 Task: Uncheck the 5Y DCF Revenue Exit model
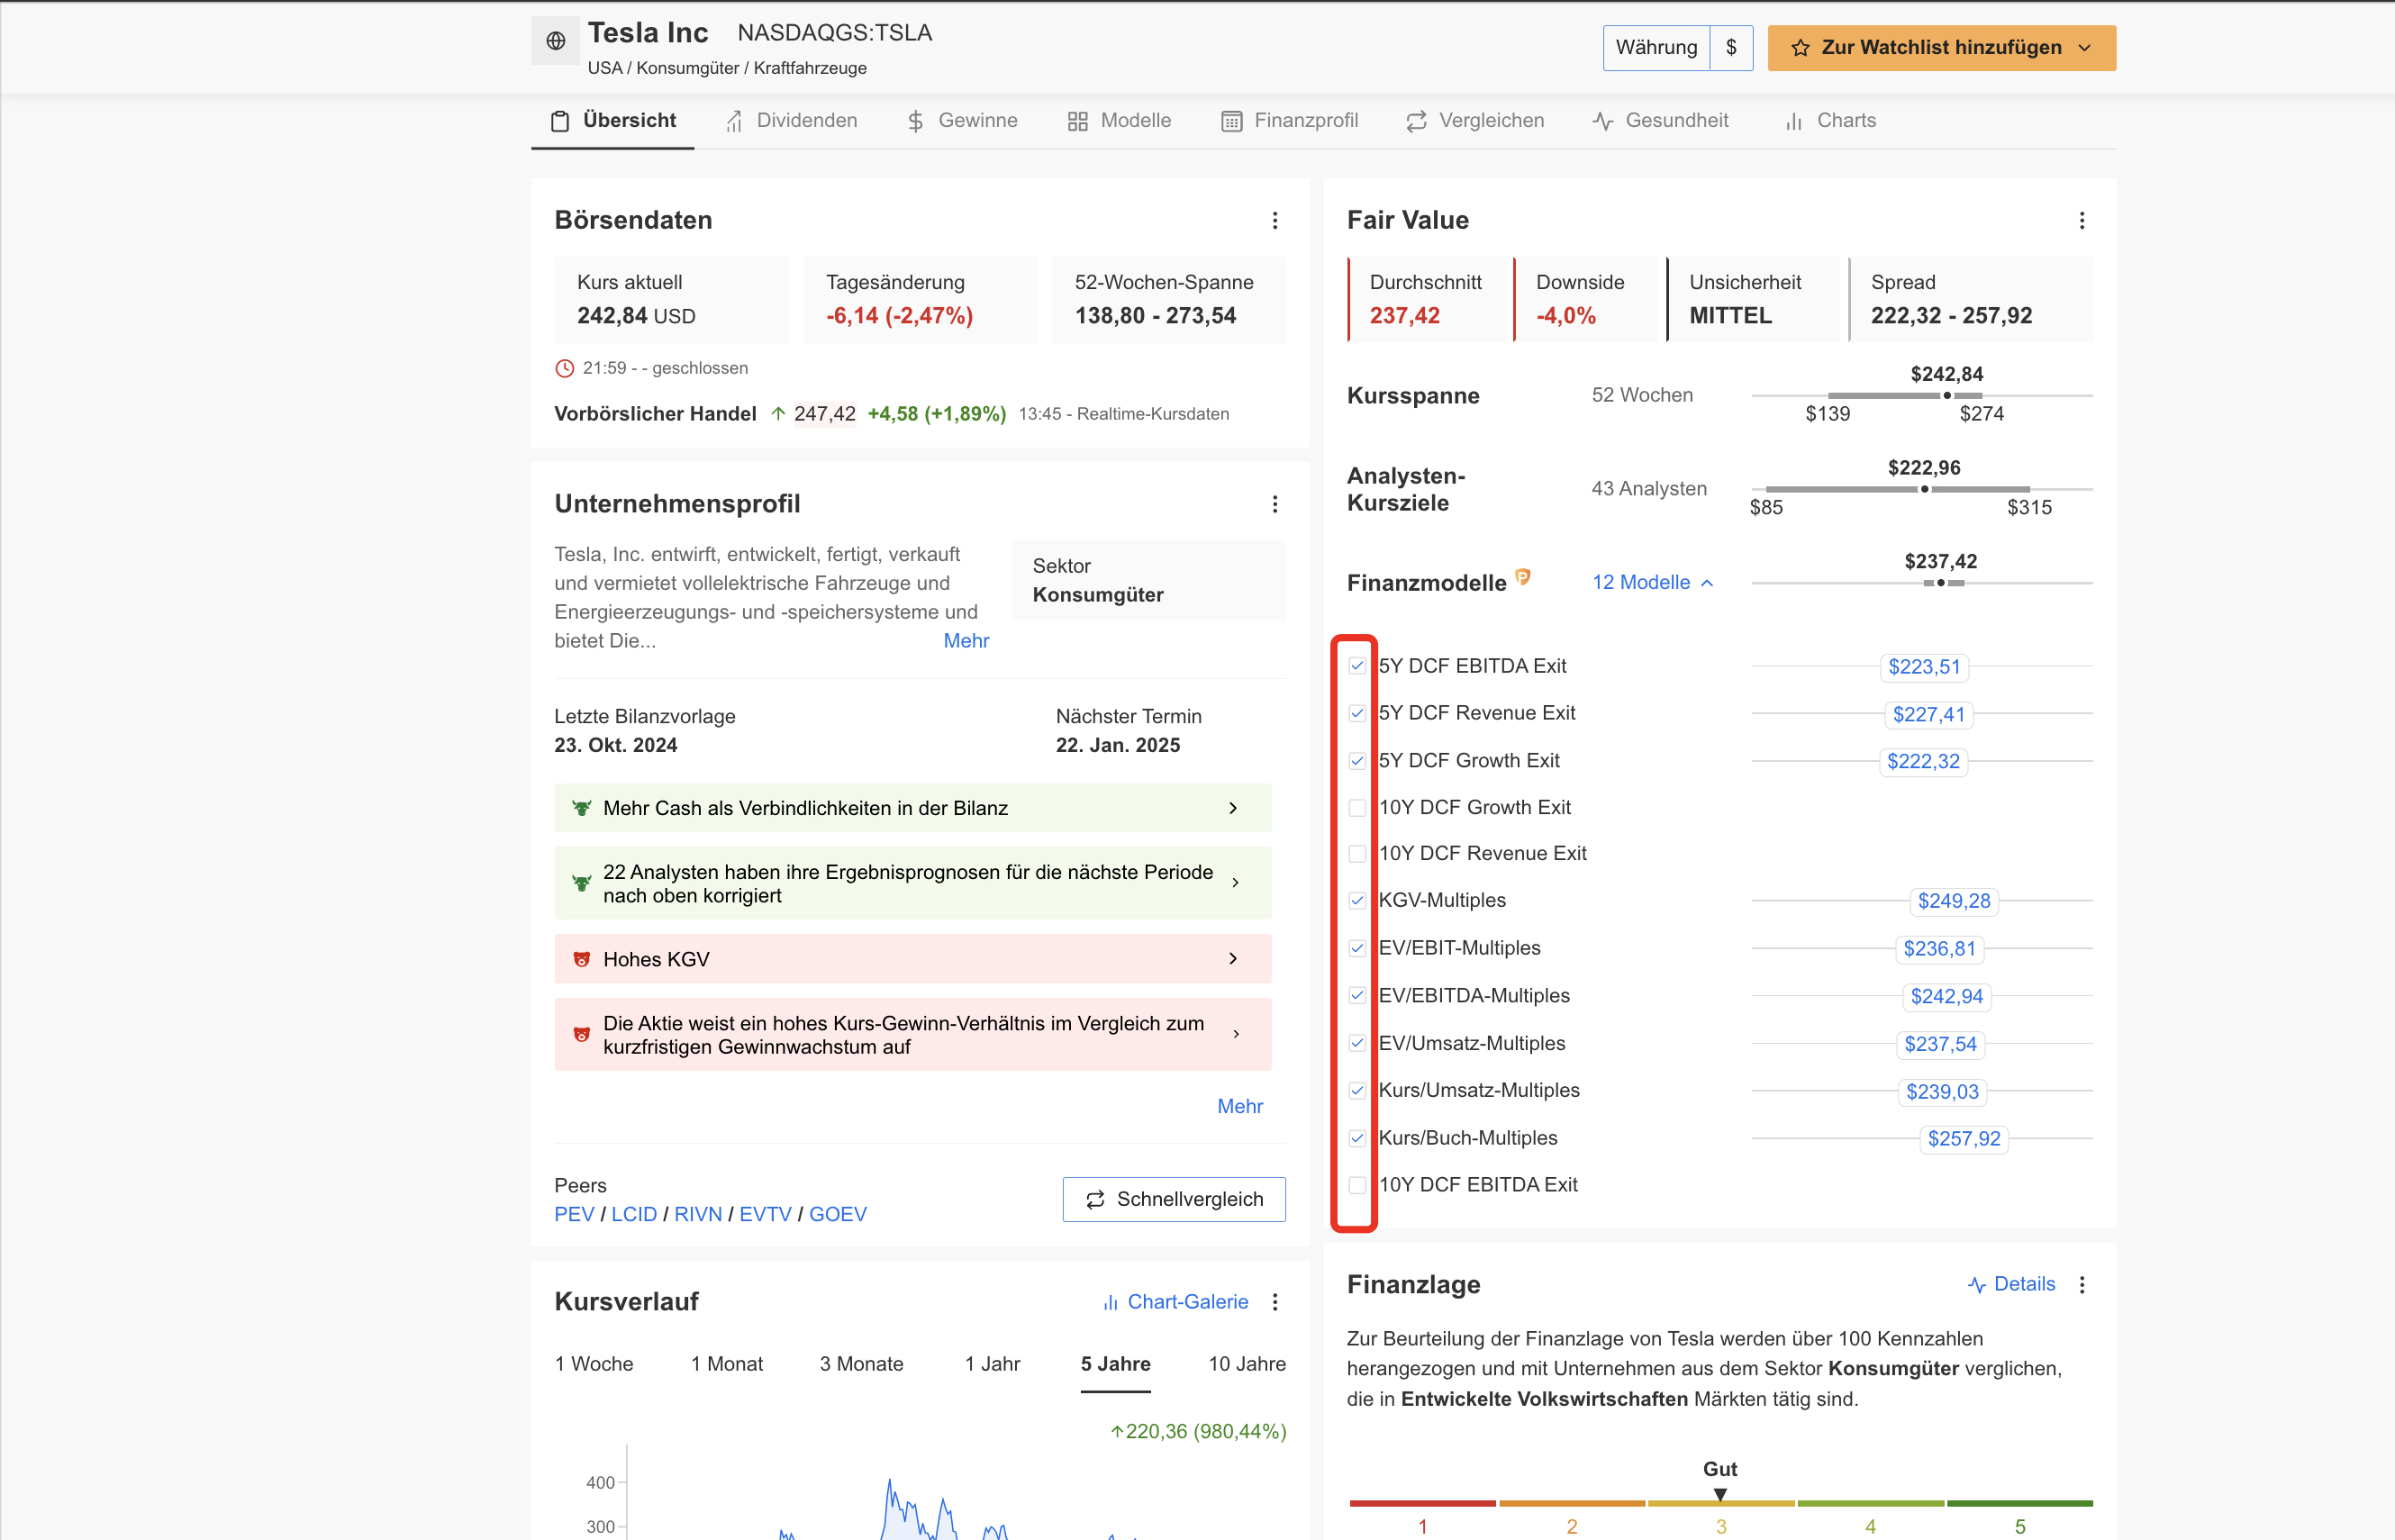click(x=1357, y=713)
